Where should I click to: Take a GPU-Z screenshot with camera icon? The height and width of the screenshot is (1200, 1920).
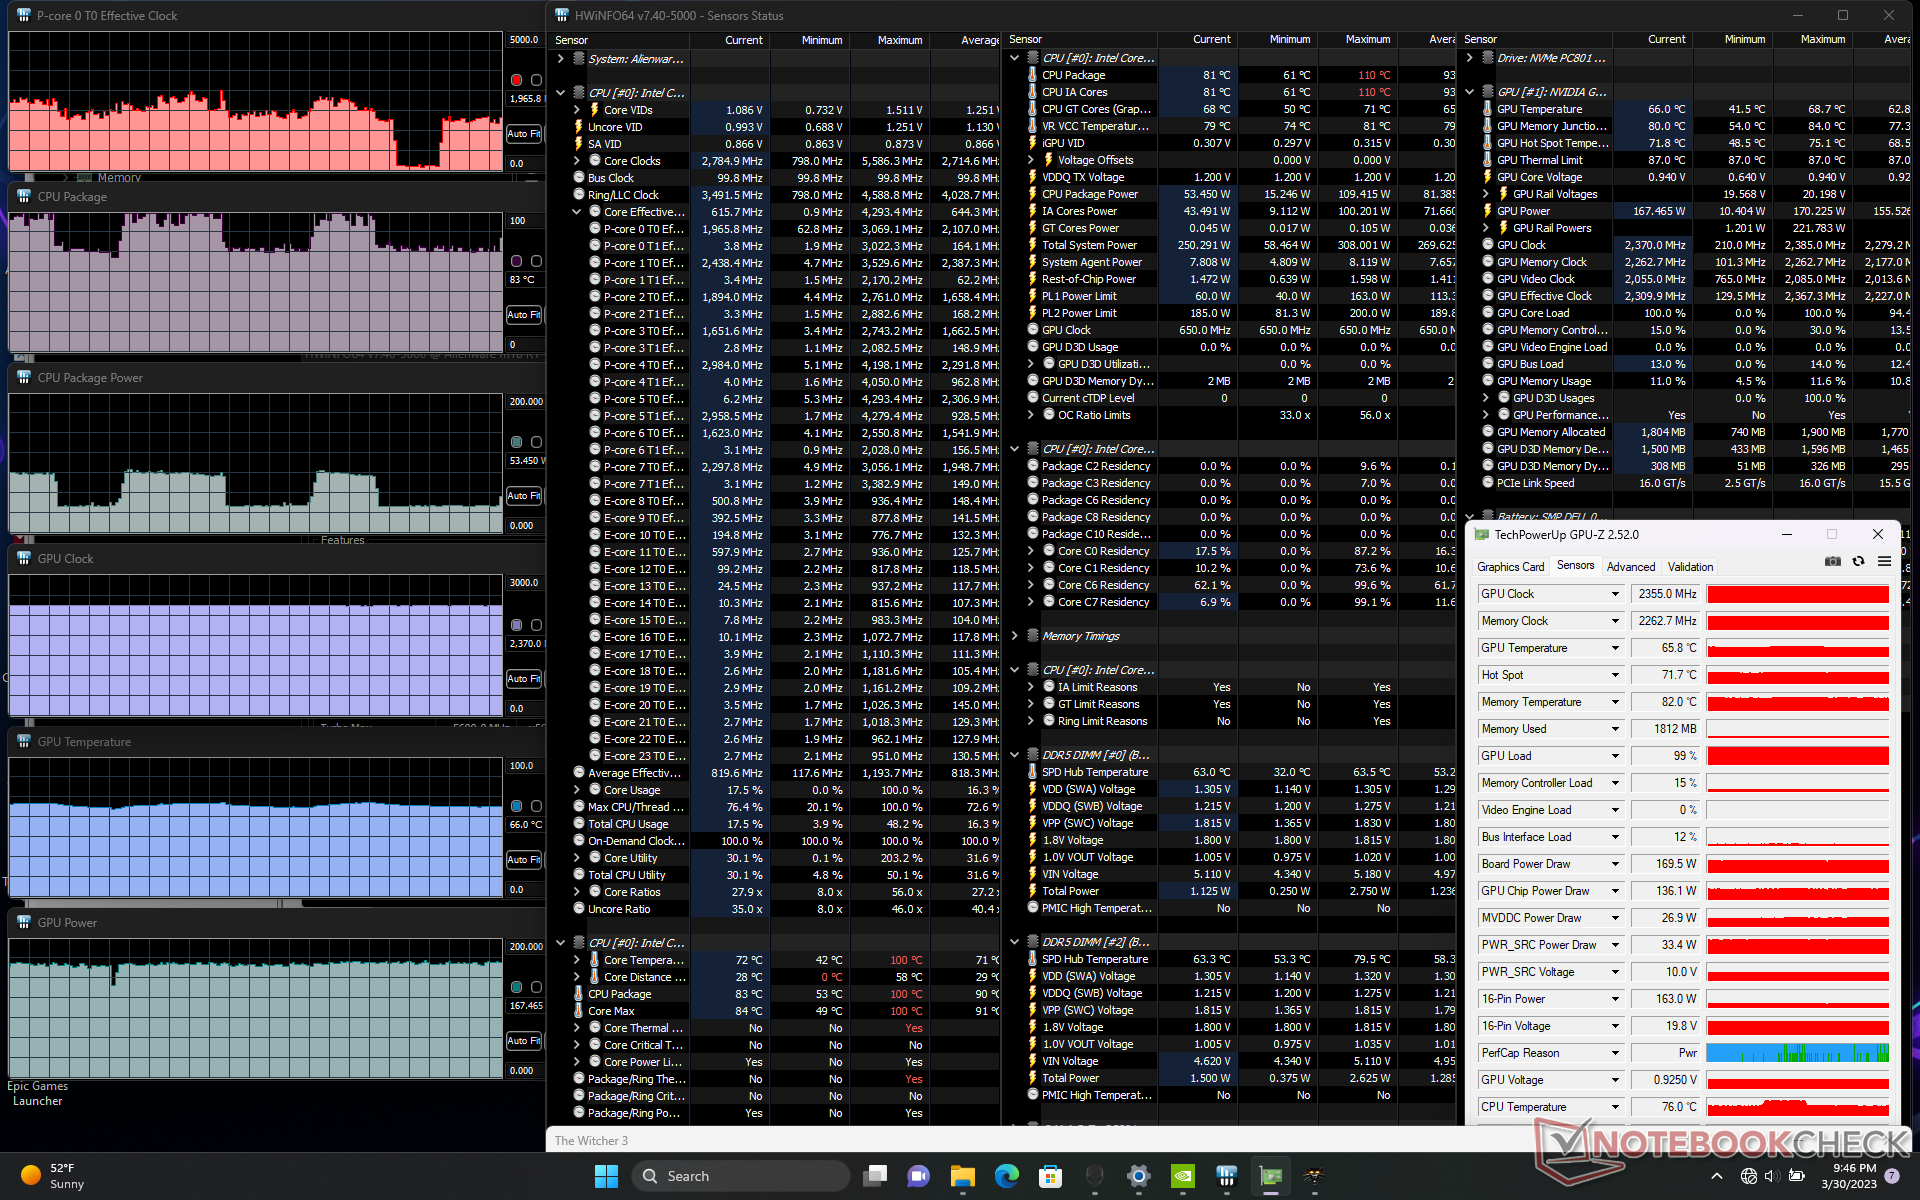[x=1832, y=562]
